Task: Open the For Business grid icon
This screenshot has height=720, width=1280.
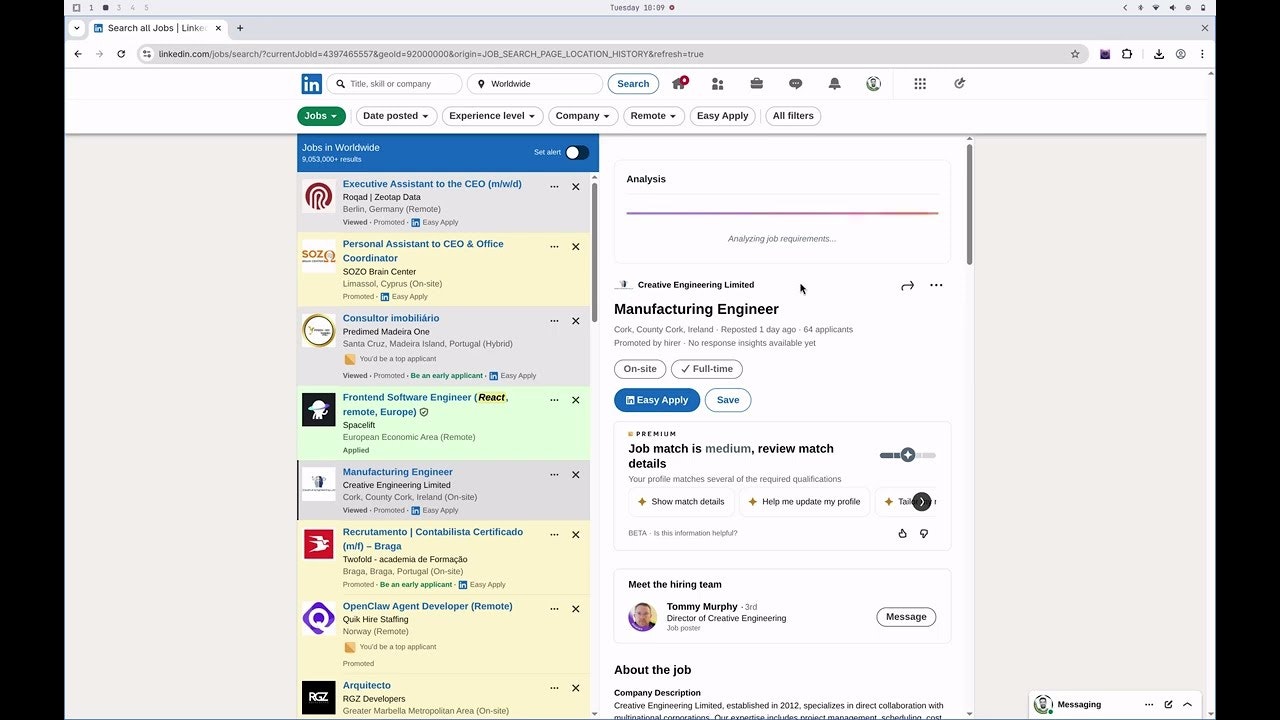Action: point(919,84)
